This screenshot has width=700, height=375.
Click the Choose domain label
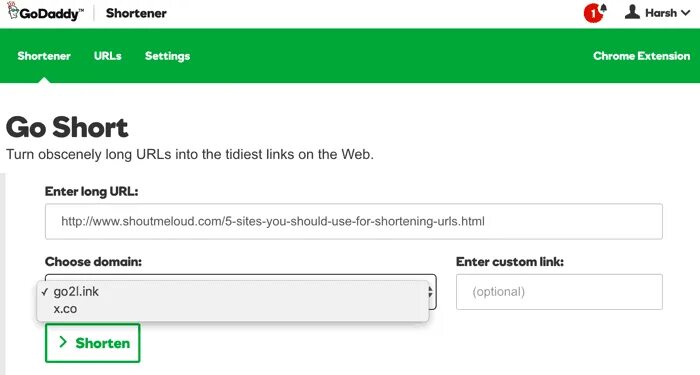coord(93,262)
